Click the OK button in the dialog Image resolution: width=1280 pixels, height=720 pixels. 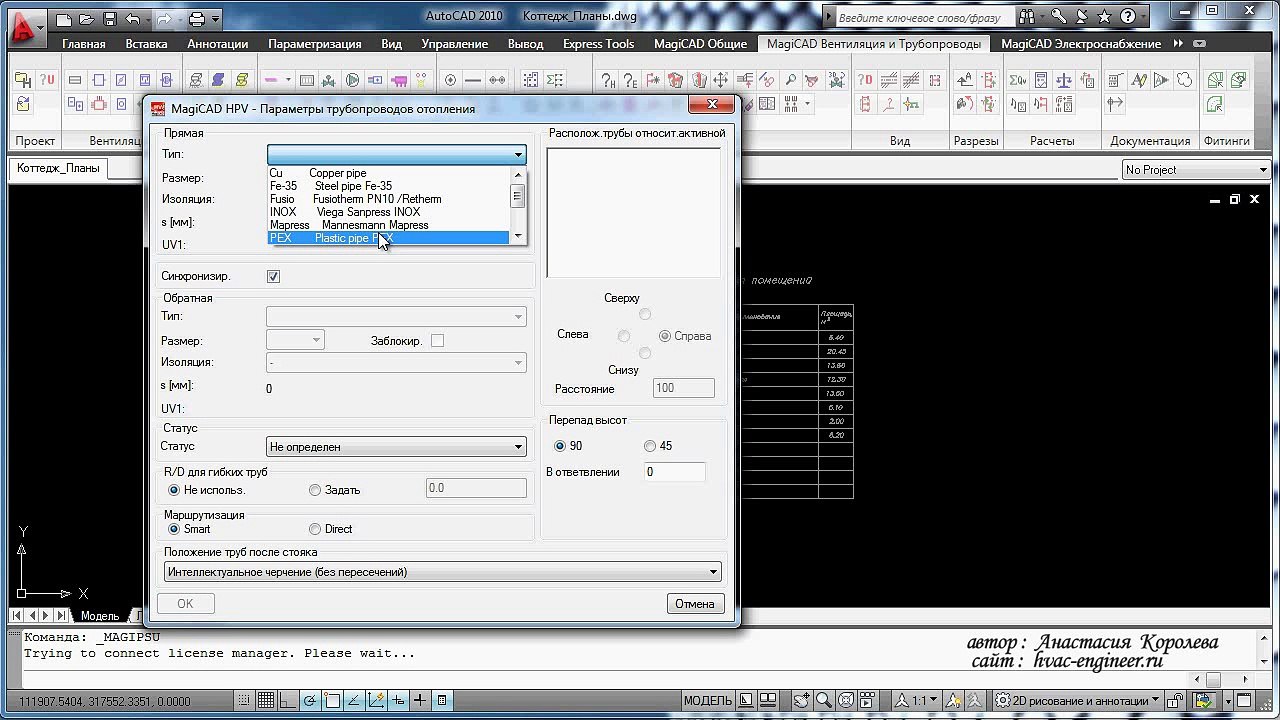pos(185,603)
